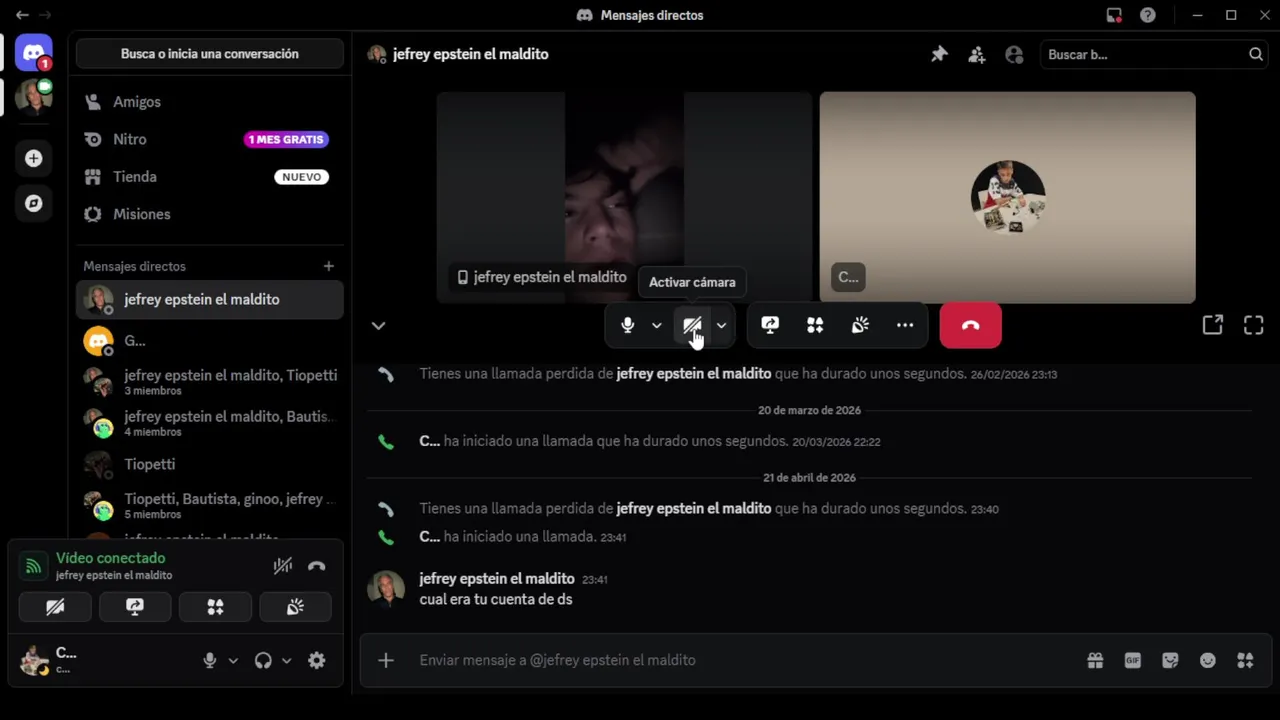Enter fullscreen call view

[x=1253, y=325]
